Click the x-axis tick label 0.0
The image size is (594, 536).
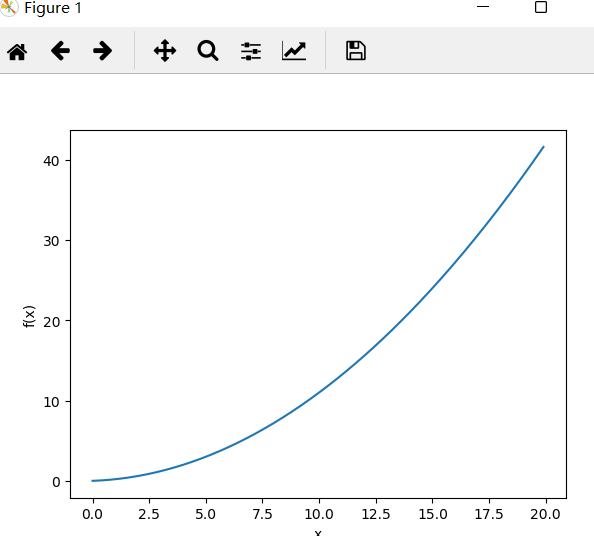(x=92, y=514)
